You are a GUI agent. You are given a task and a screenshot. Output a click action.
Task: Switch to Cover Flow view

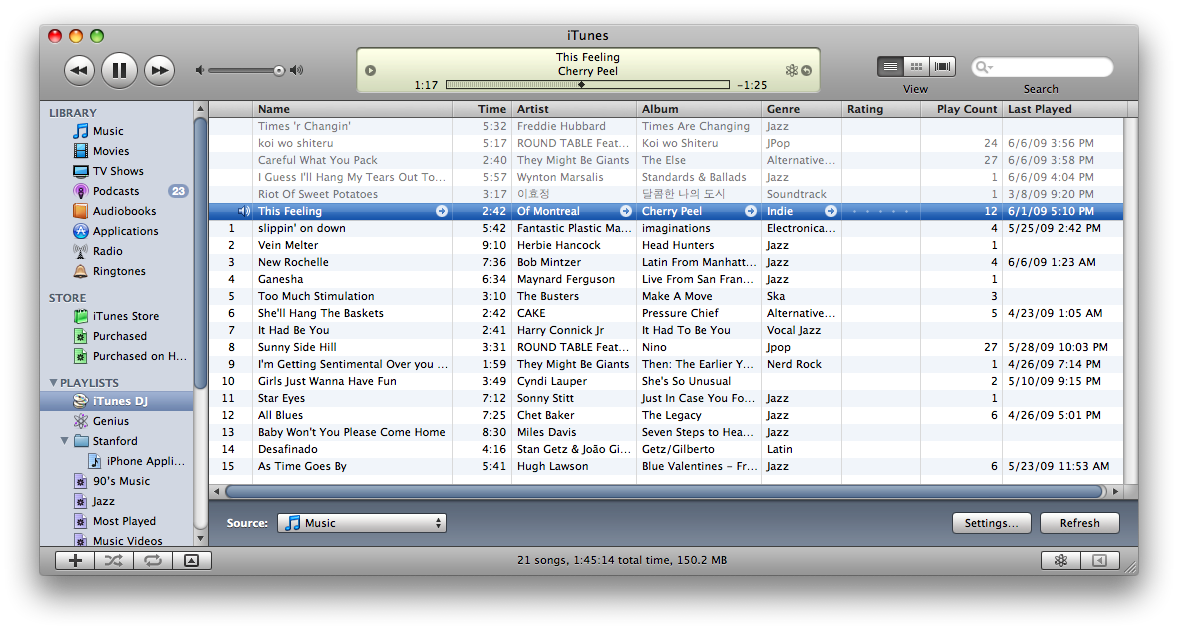coord(942,67)
